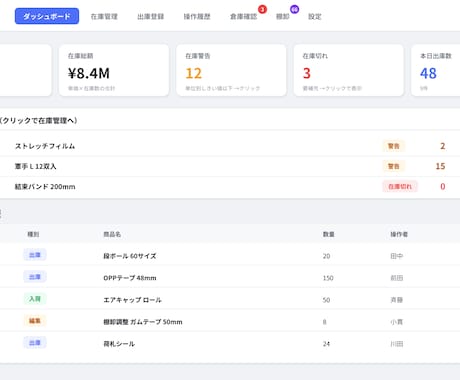Click the 警告 badge on the 軍手 L row
Image resolution: width=460 pixels, height=380 pixels.
(394, 166)
